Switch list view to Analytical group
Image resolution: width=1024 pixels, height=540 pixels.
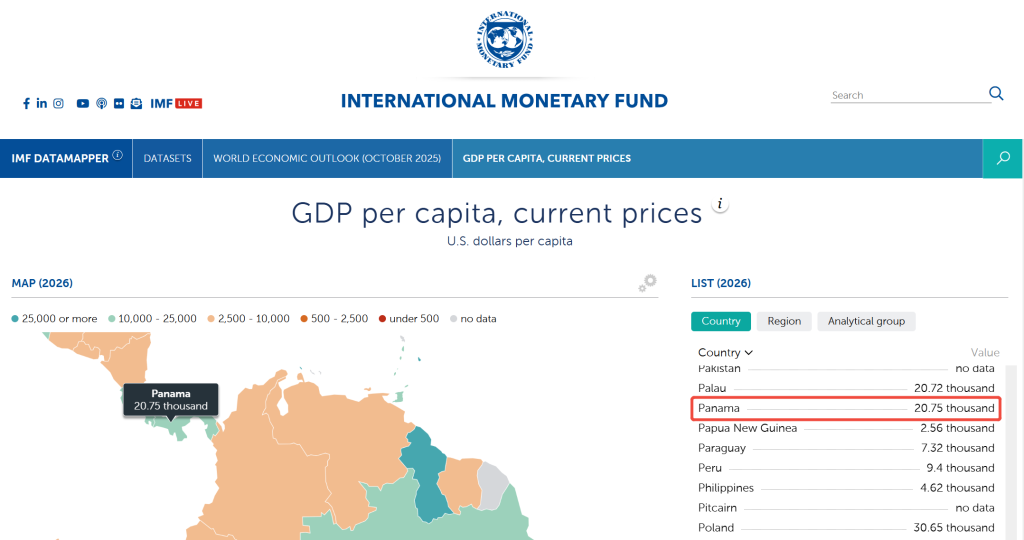click(866, 321)
